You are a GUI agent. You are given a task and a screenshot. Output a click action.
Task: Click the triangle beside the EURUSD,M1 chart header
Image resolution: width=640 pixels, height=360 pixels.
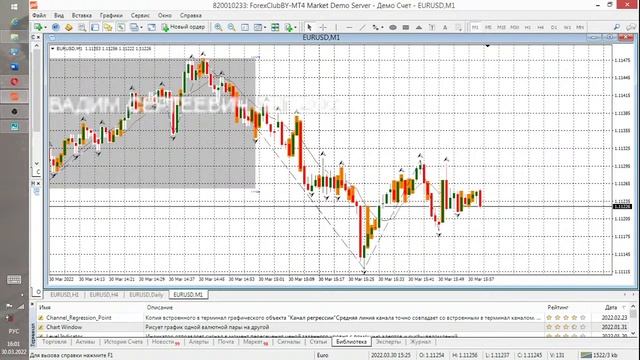pos(53,48)
